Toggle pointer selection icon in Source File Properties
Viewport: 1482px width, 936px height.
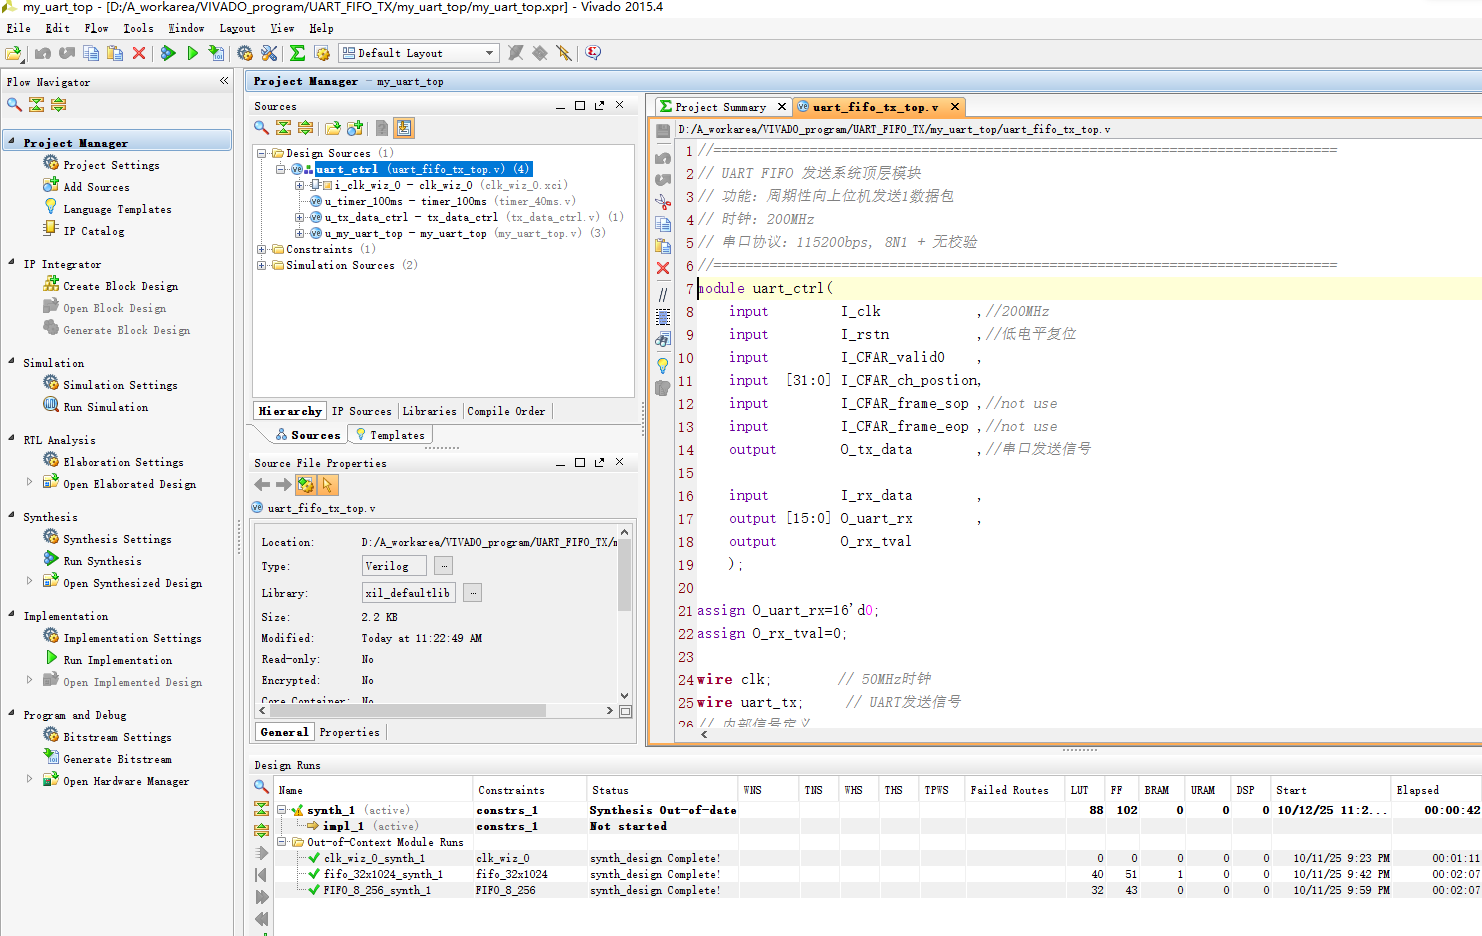point(328,484)
